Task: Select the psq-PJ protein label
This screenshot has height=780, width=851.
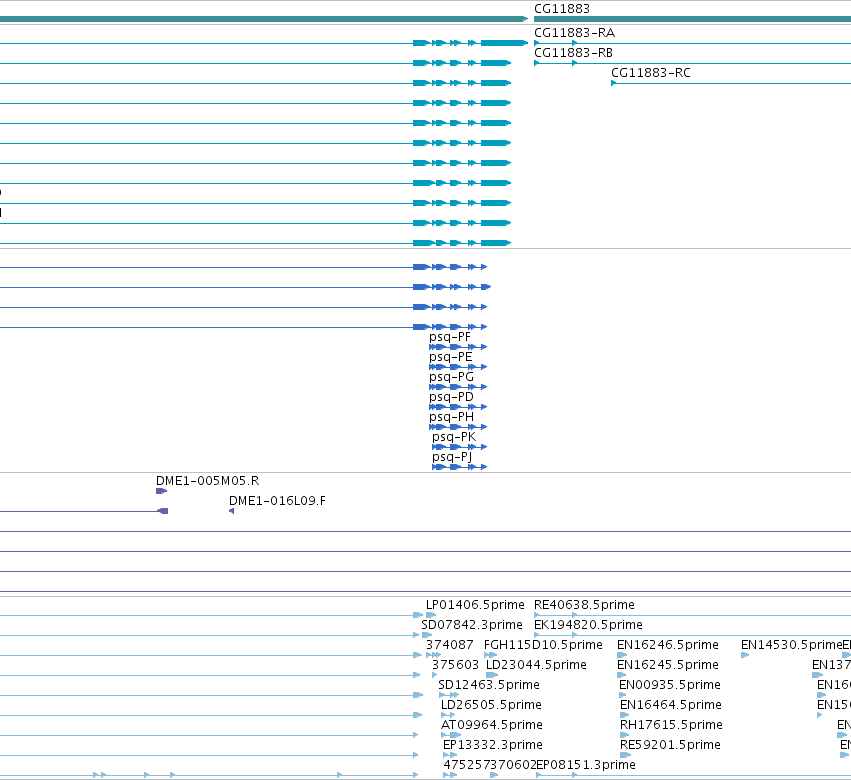Action: coord(452,457)
